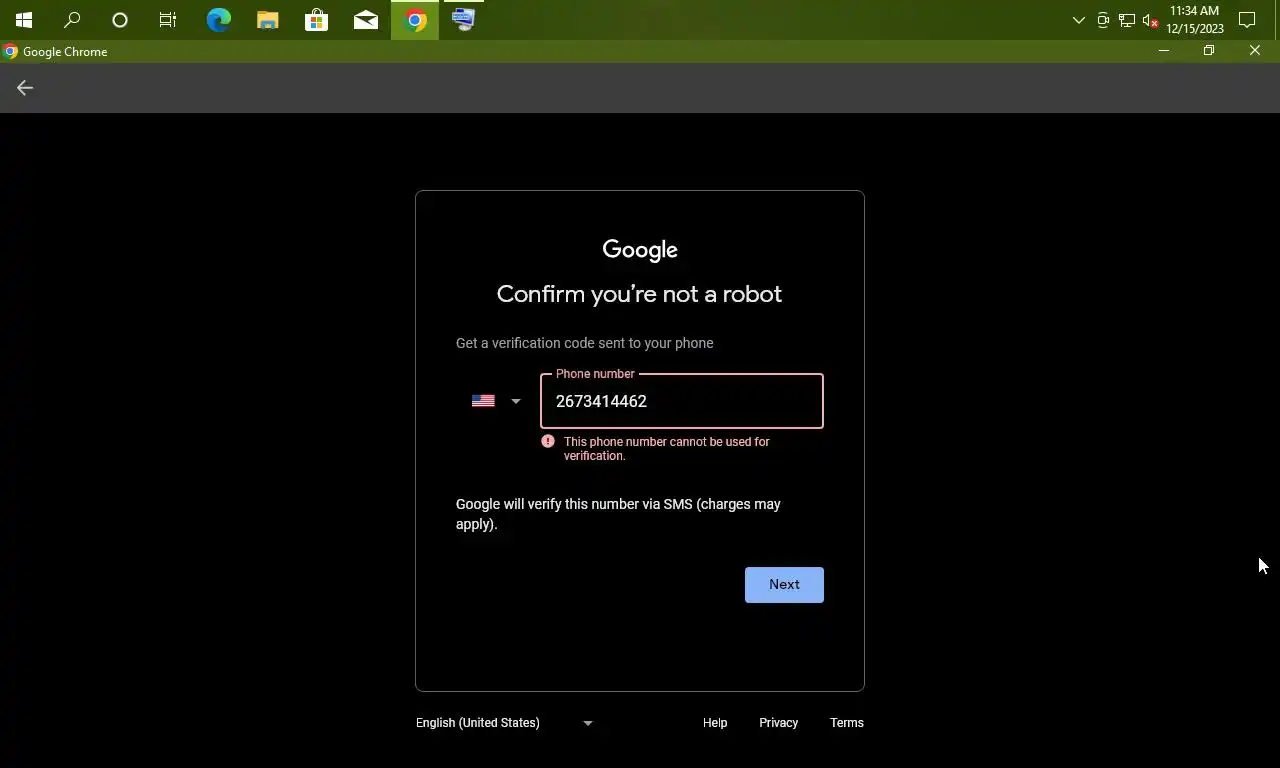Click the Google logo
The image size is (1280, 768).
pos(640,250)
